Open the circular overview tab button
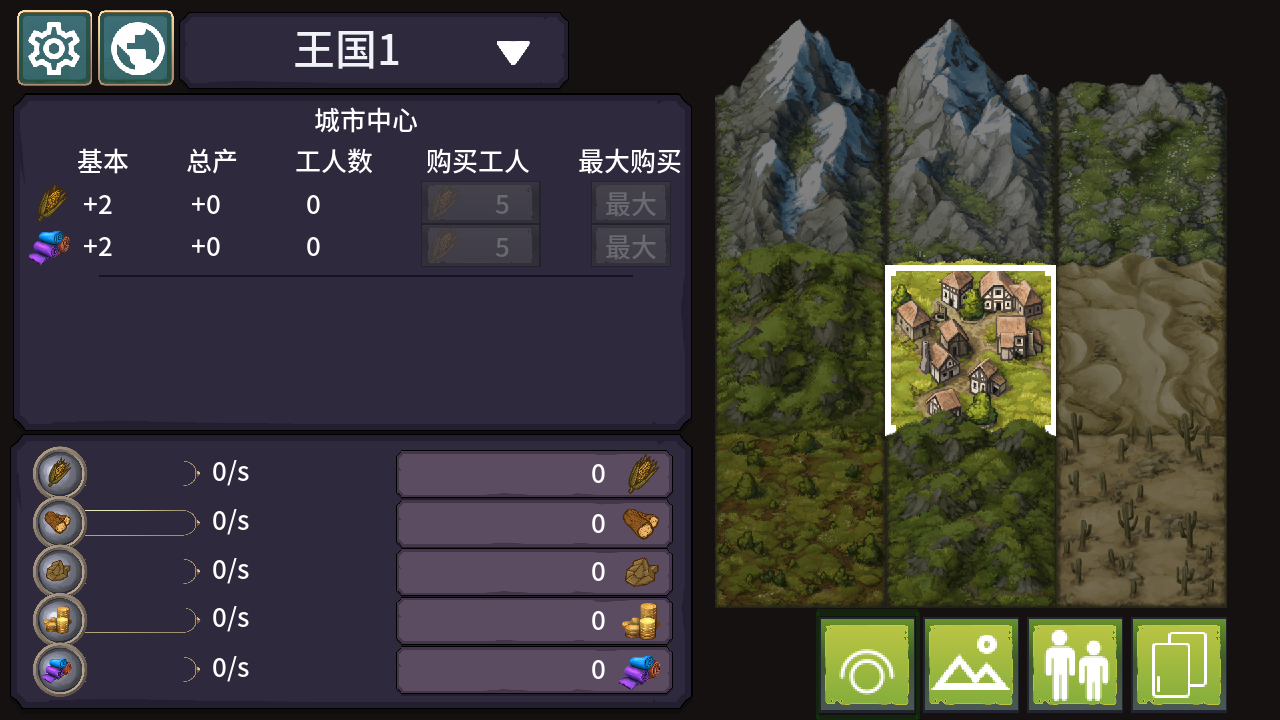Viewport: 1280px width, 720px height. (x=867, y=665)
